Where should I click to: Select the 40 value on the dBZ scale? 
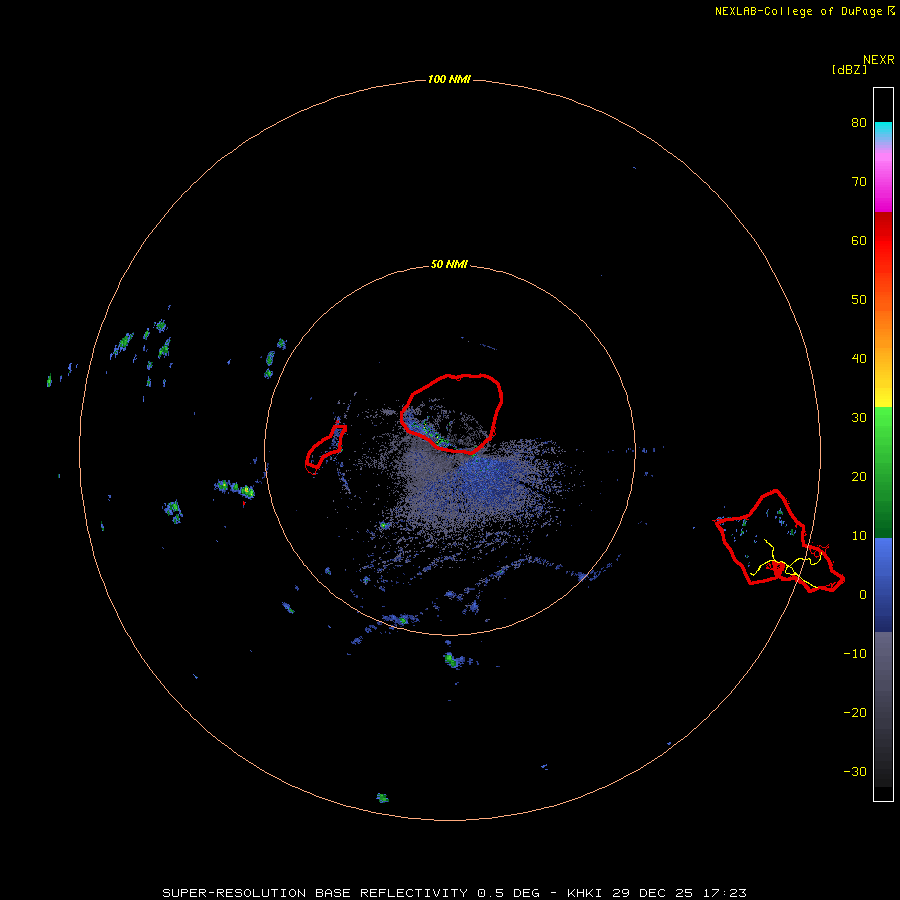[859, 359]
